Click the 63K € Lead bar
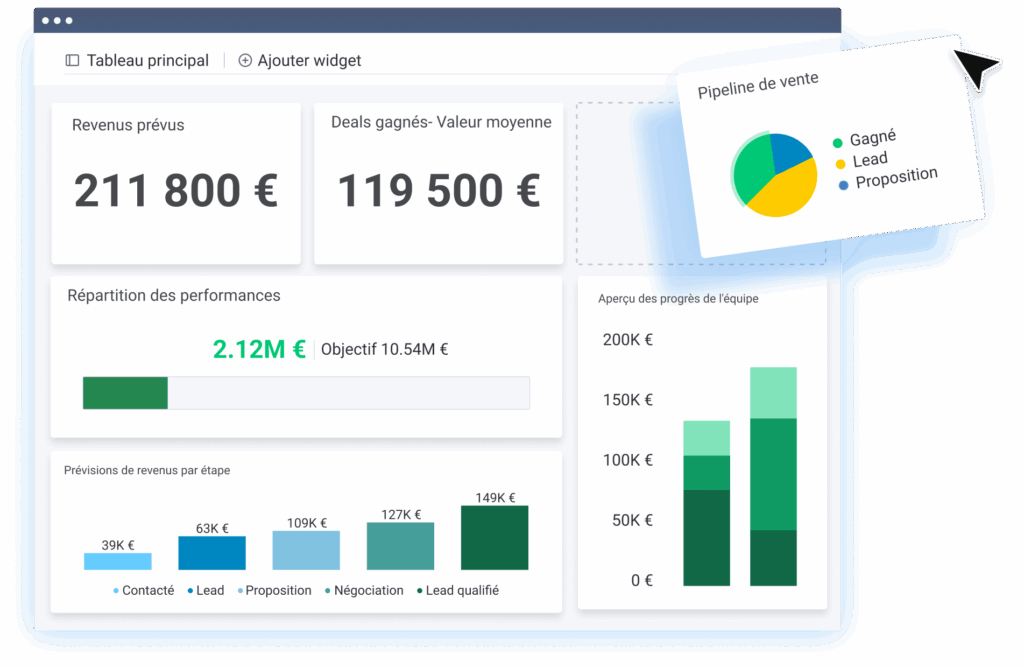The height and width of the screenshot is (668, 1024). coord(212,553)
